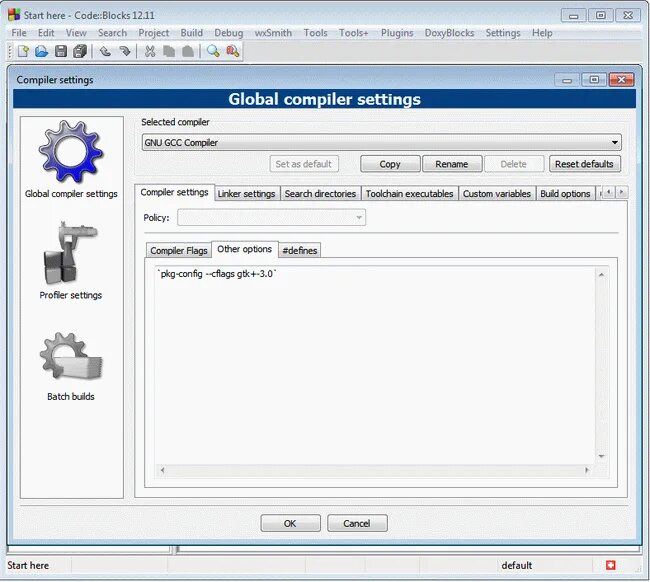Switch to the Build options tab
The image size is (650, 582).
pos(565,194)
